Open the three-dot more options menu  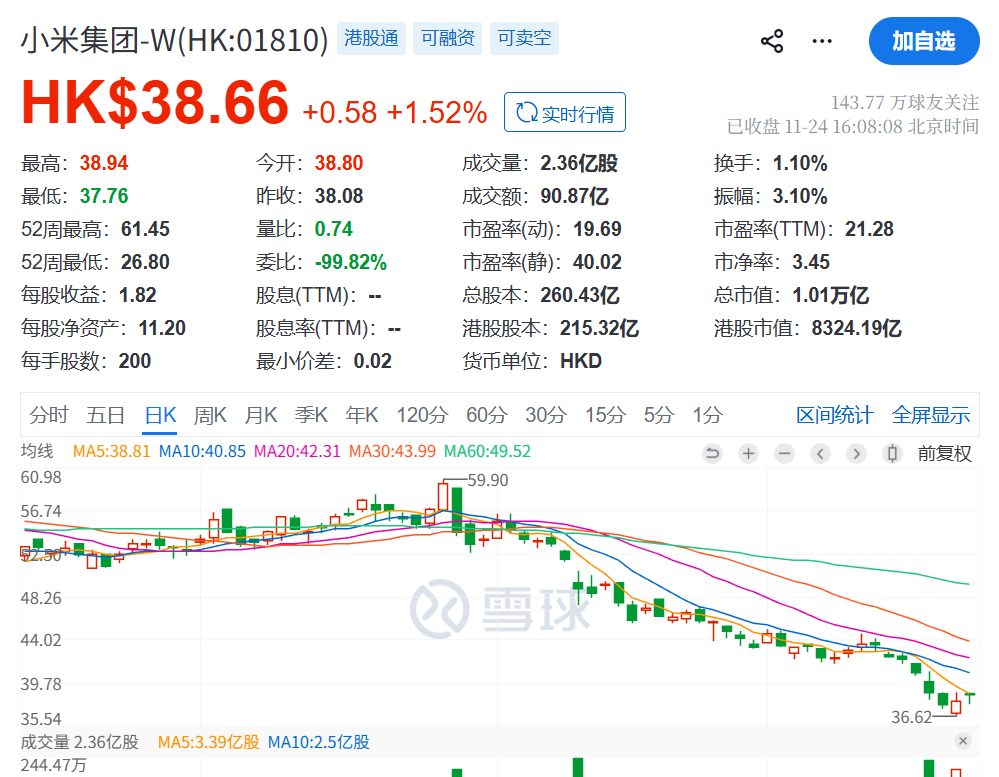(822, 41)
